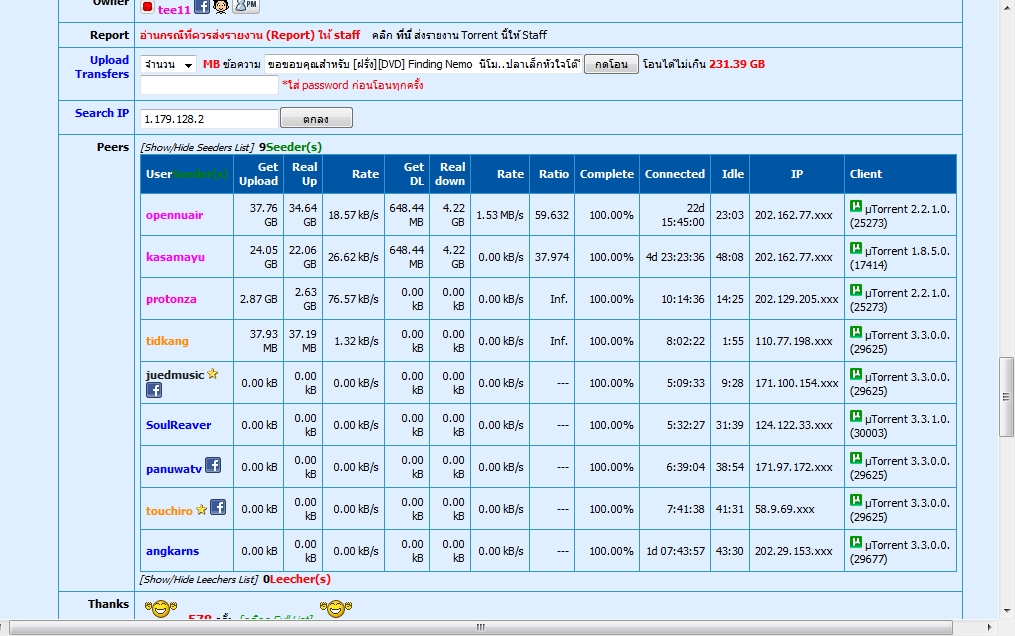The height and width of the screenshot is (636, 1015).
Task: Click the Idle column header
Action: (732, 174)
